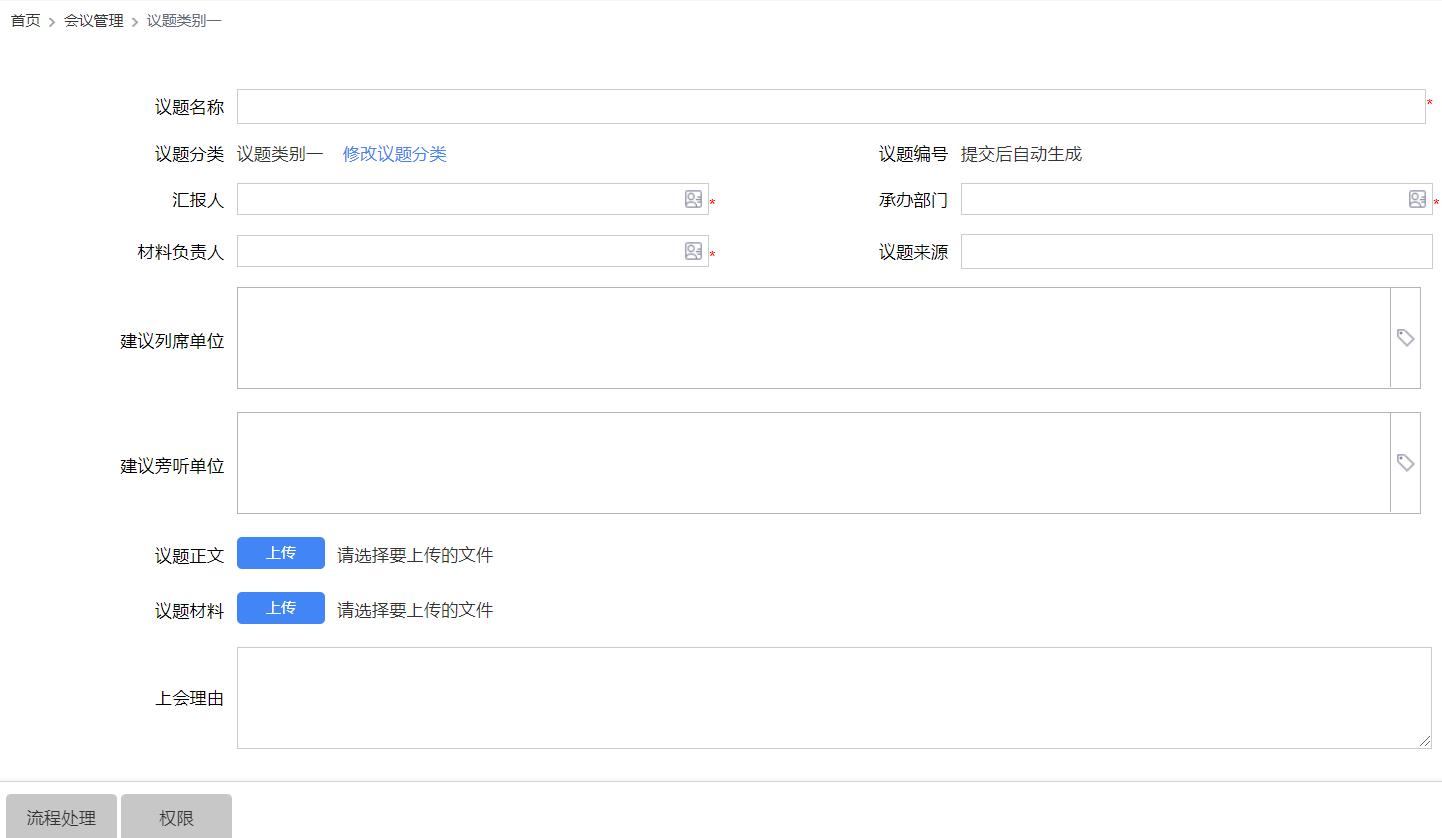Image resolution: width=1442 pixels, height=838 pixels.
Task: Focus the 议题名称 input field
Action: tap(830, 107)
